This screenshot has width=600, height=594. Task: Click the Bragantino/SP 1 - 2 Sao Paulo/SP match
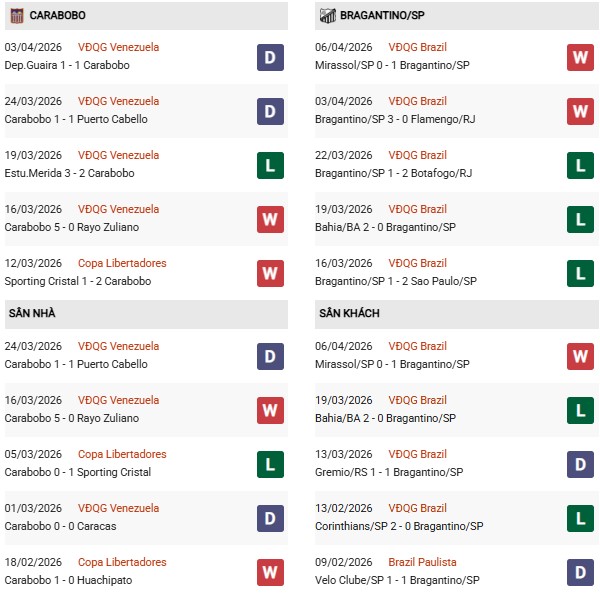coord(395,281)
